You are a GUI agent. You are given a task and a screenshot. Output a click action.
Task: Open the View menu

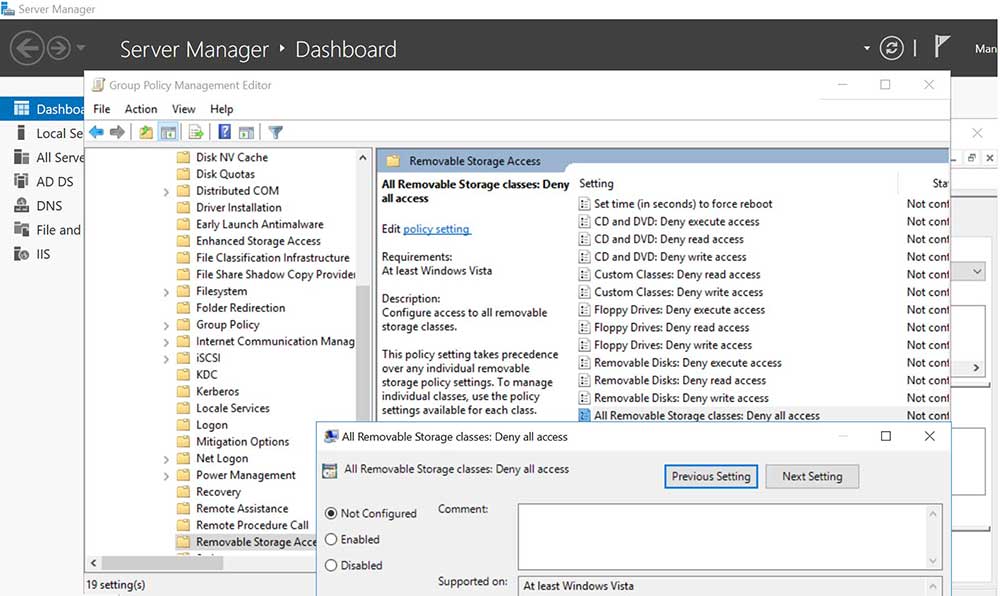(184, 109)
